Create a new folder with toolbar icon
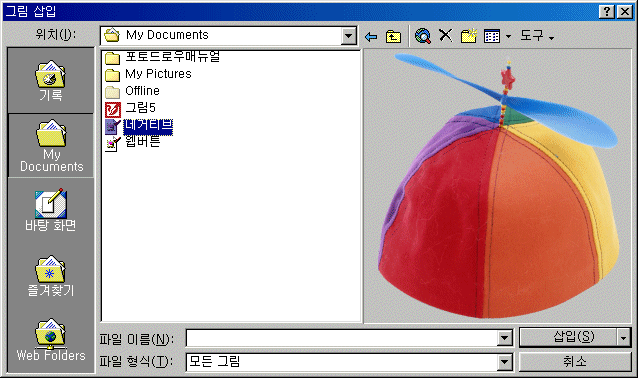 point(469,36)
